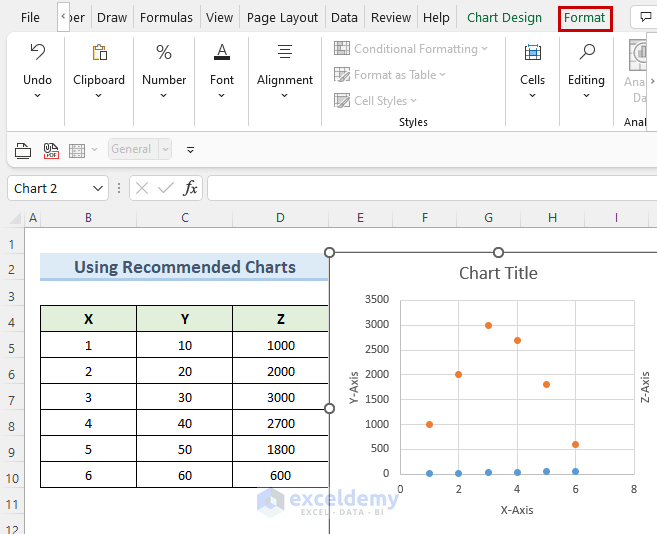Click the Using Recommended Charts heading cell
Viewport: 657px width, 534px height.
[184, 267]
